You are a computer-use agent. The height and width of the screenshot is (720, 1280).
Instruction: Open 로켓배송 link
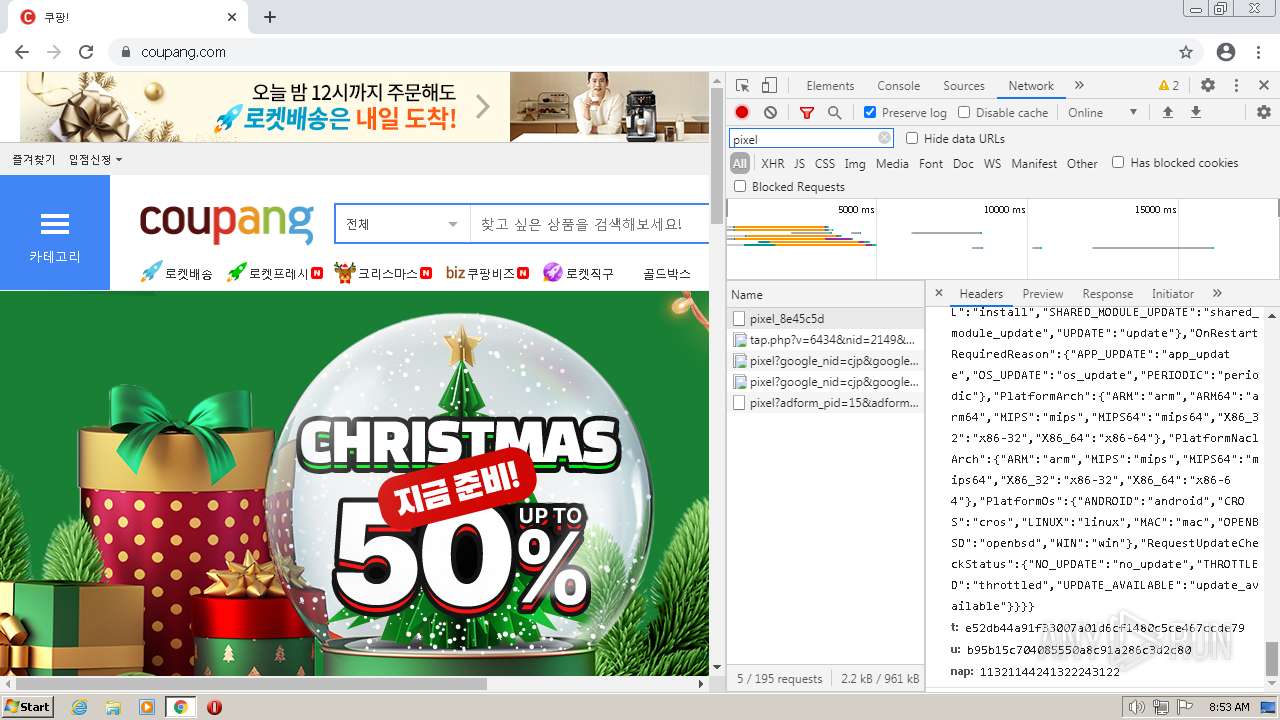click(176, 273)
